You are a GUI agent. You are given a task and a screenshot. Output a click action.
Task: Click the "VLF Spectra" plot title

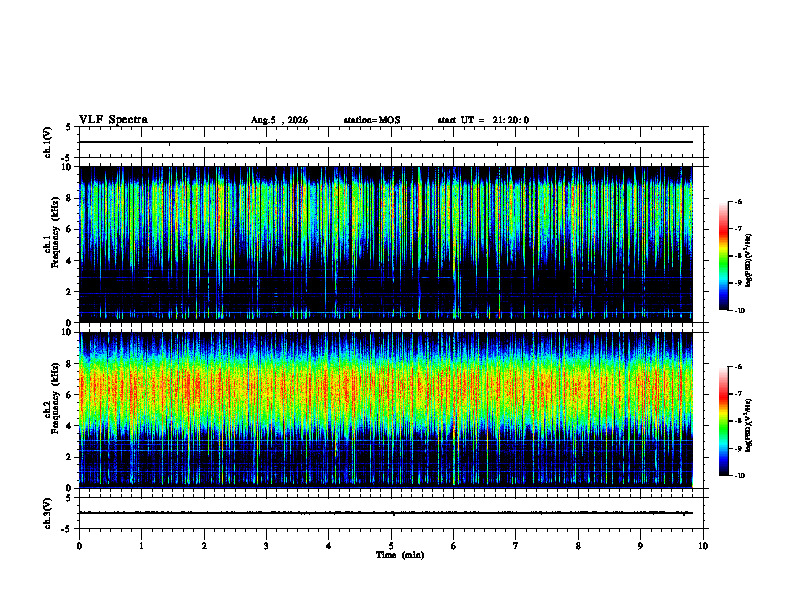pos(113,120)
